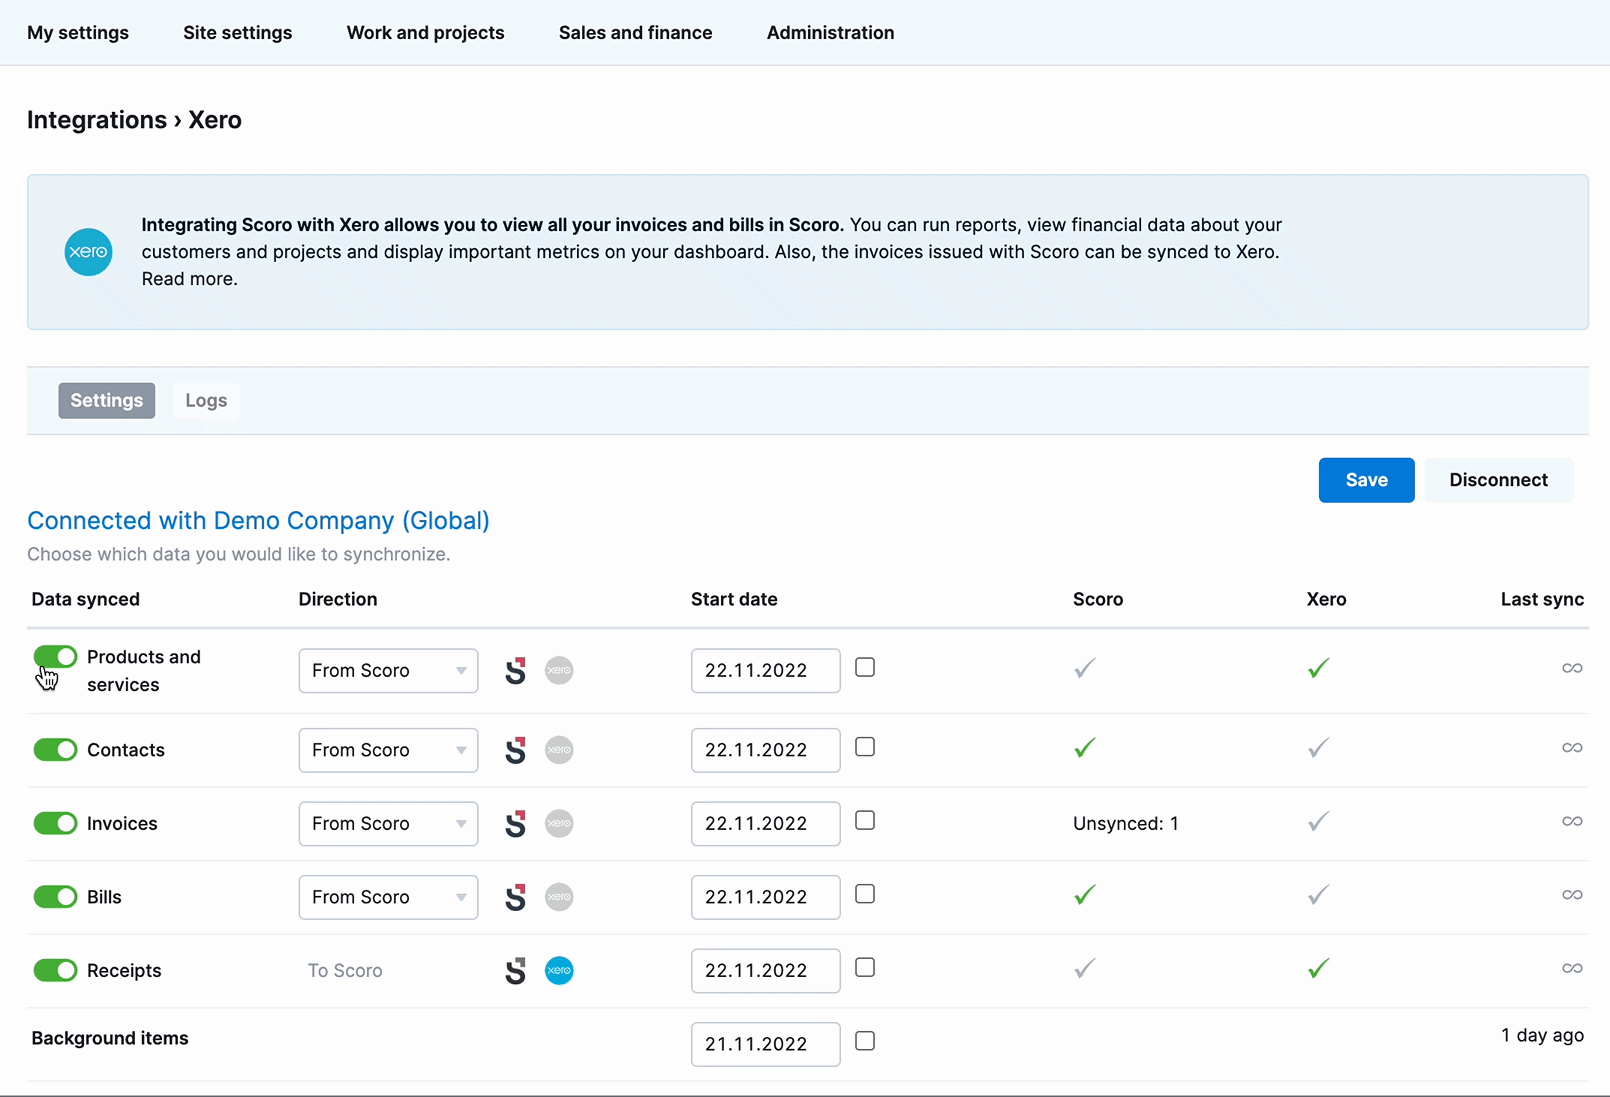The height and width of the screenshot is (1097, 1610).
Task: Click Bills start date field
Action: point(766,897)
